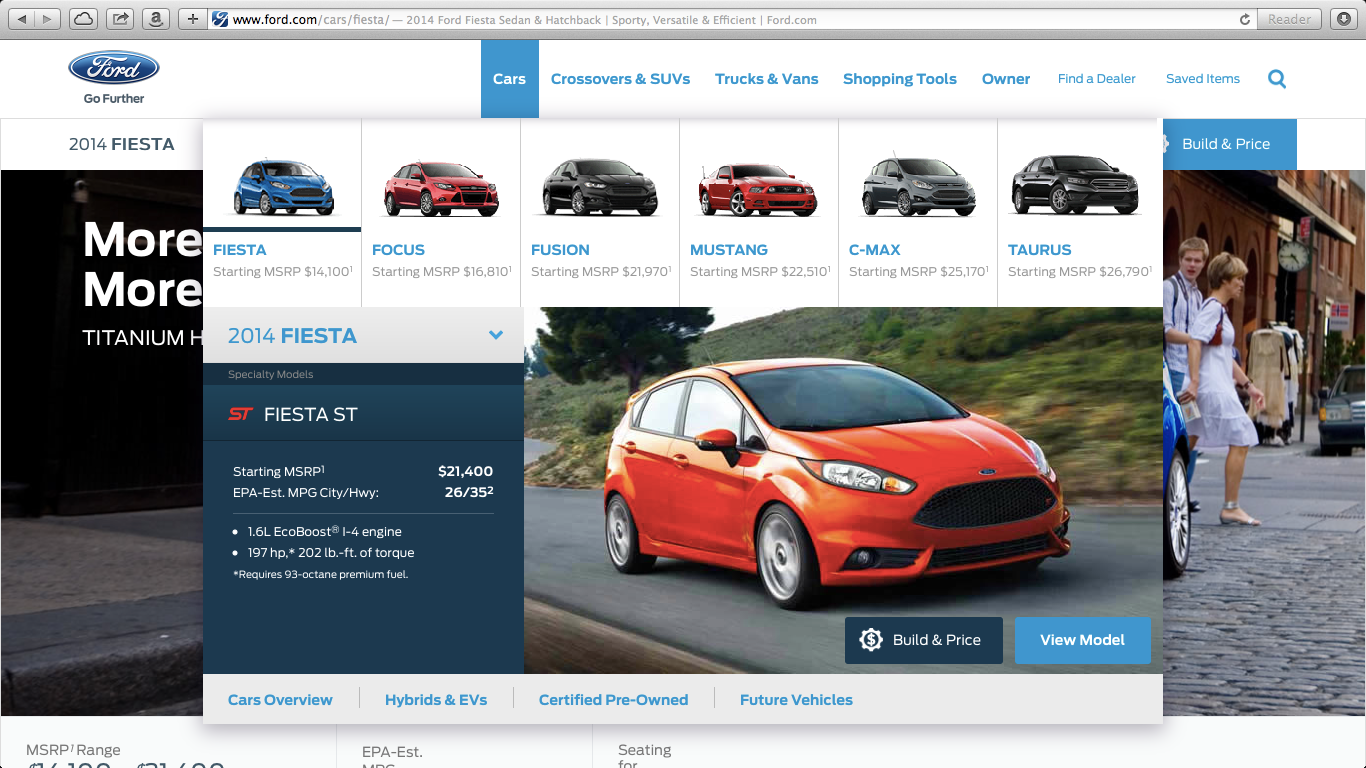1366x768 pixels.
Task: Open the Crossovers & SUVs menu
Action: (620, 79)
